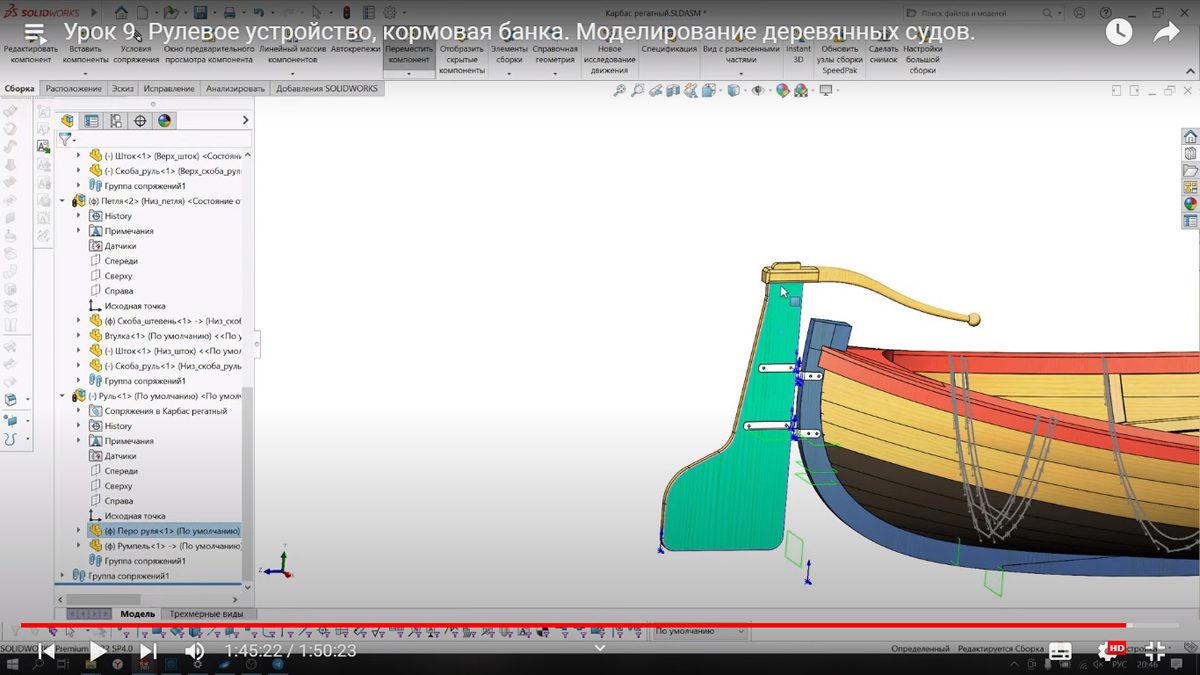Click the Hide/Show Items eye icon
This screenshot has height=675, width=1200.
(x=758, y=91)
